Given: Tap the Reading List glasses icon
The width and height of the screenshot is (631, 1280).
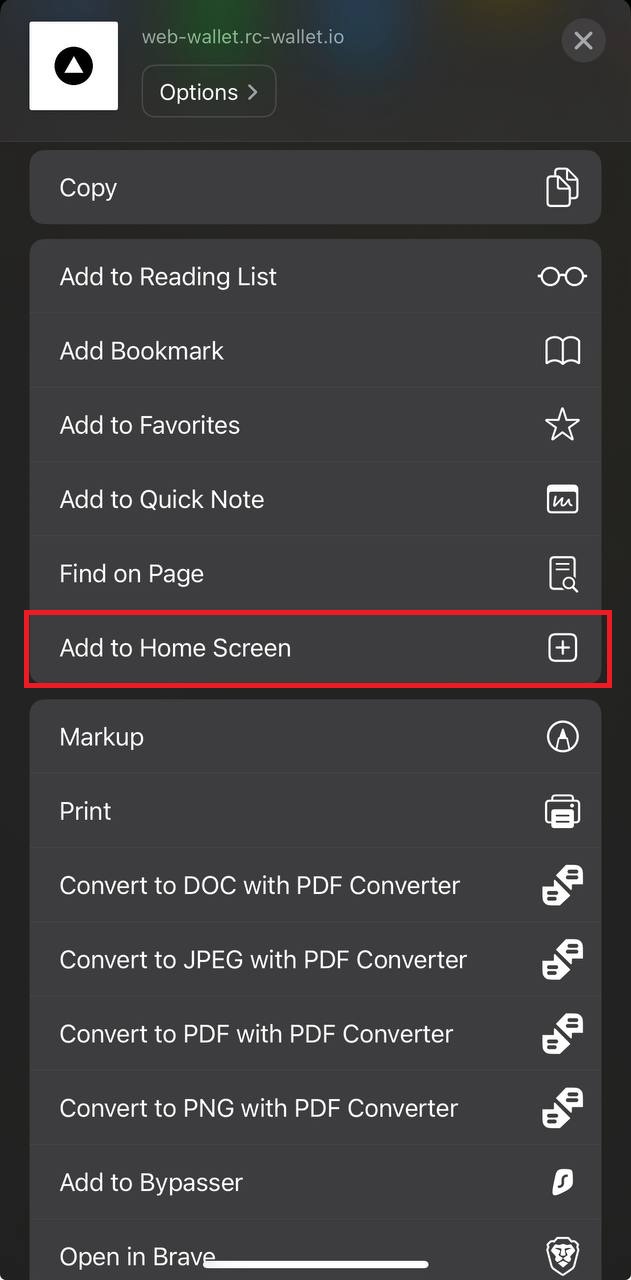Looking at the screenshot, I should coord(562,277).
